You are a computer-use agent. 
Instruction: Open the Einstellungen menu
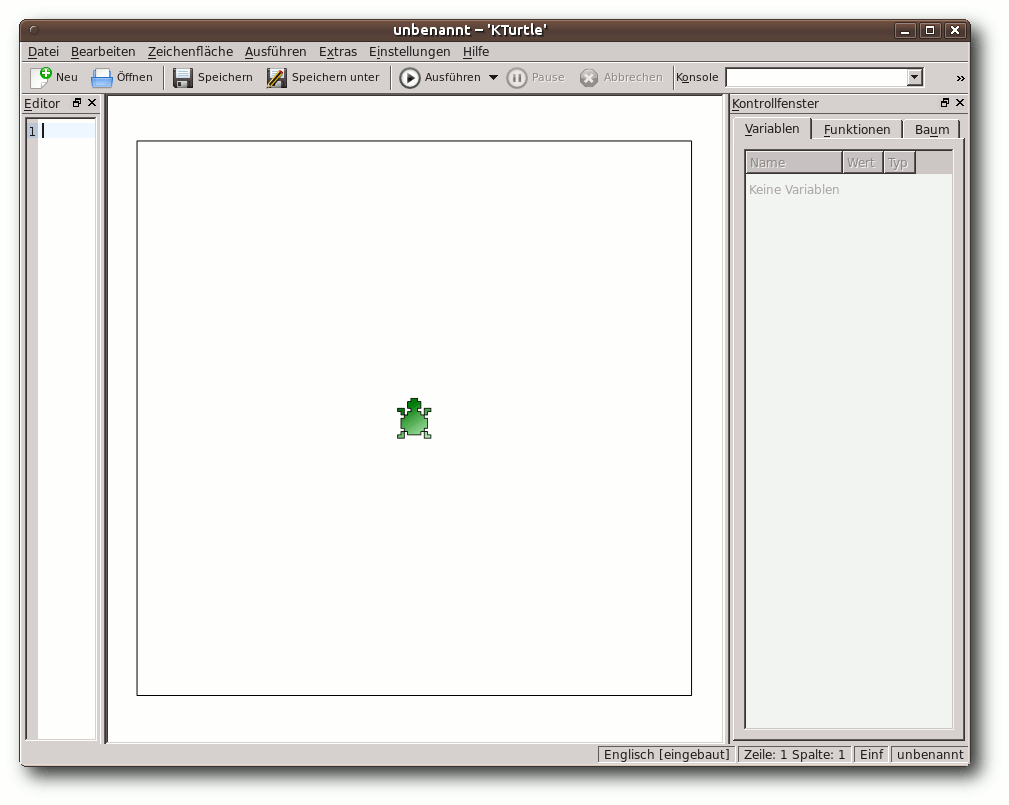pyautogui.click(x=409, y=51)
